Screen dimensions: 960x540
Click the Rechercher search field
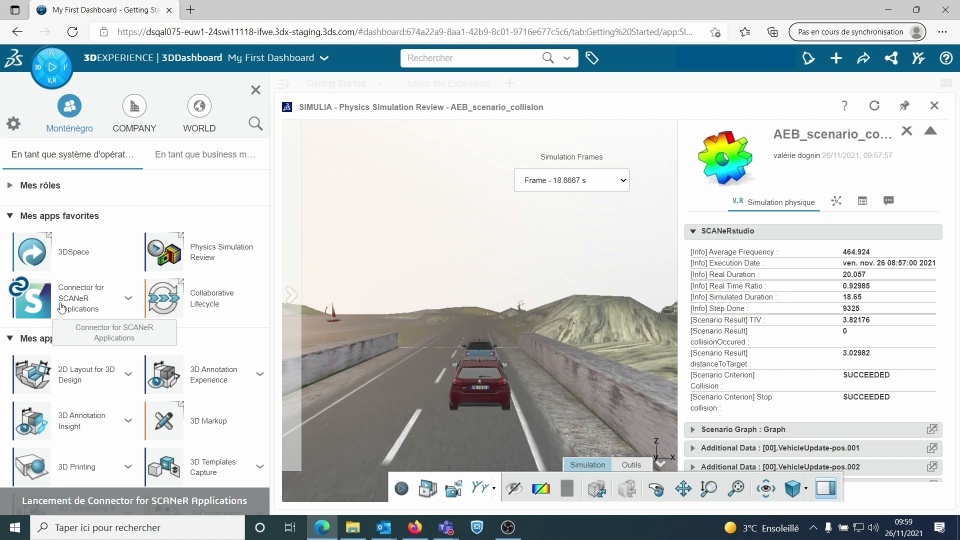(471, 58)
